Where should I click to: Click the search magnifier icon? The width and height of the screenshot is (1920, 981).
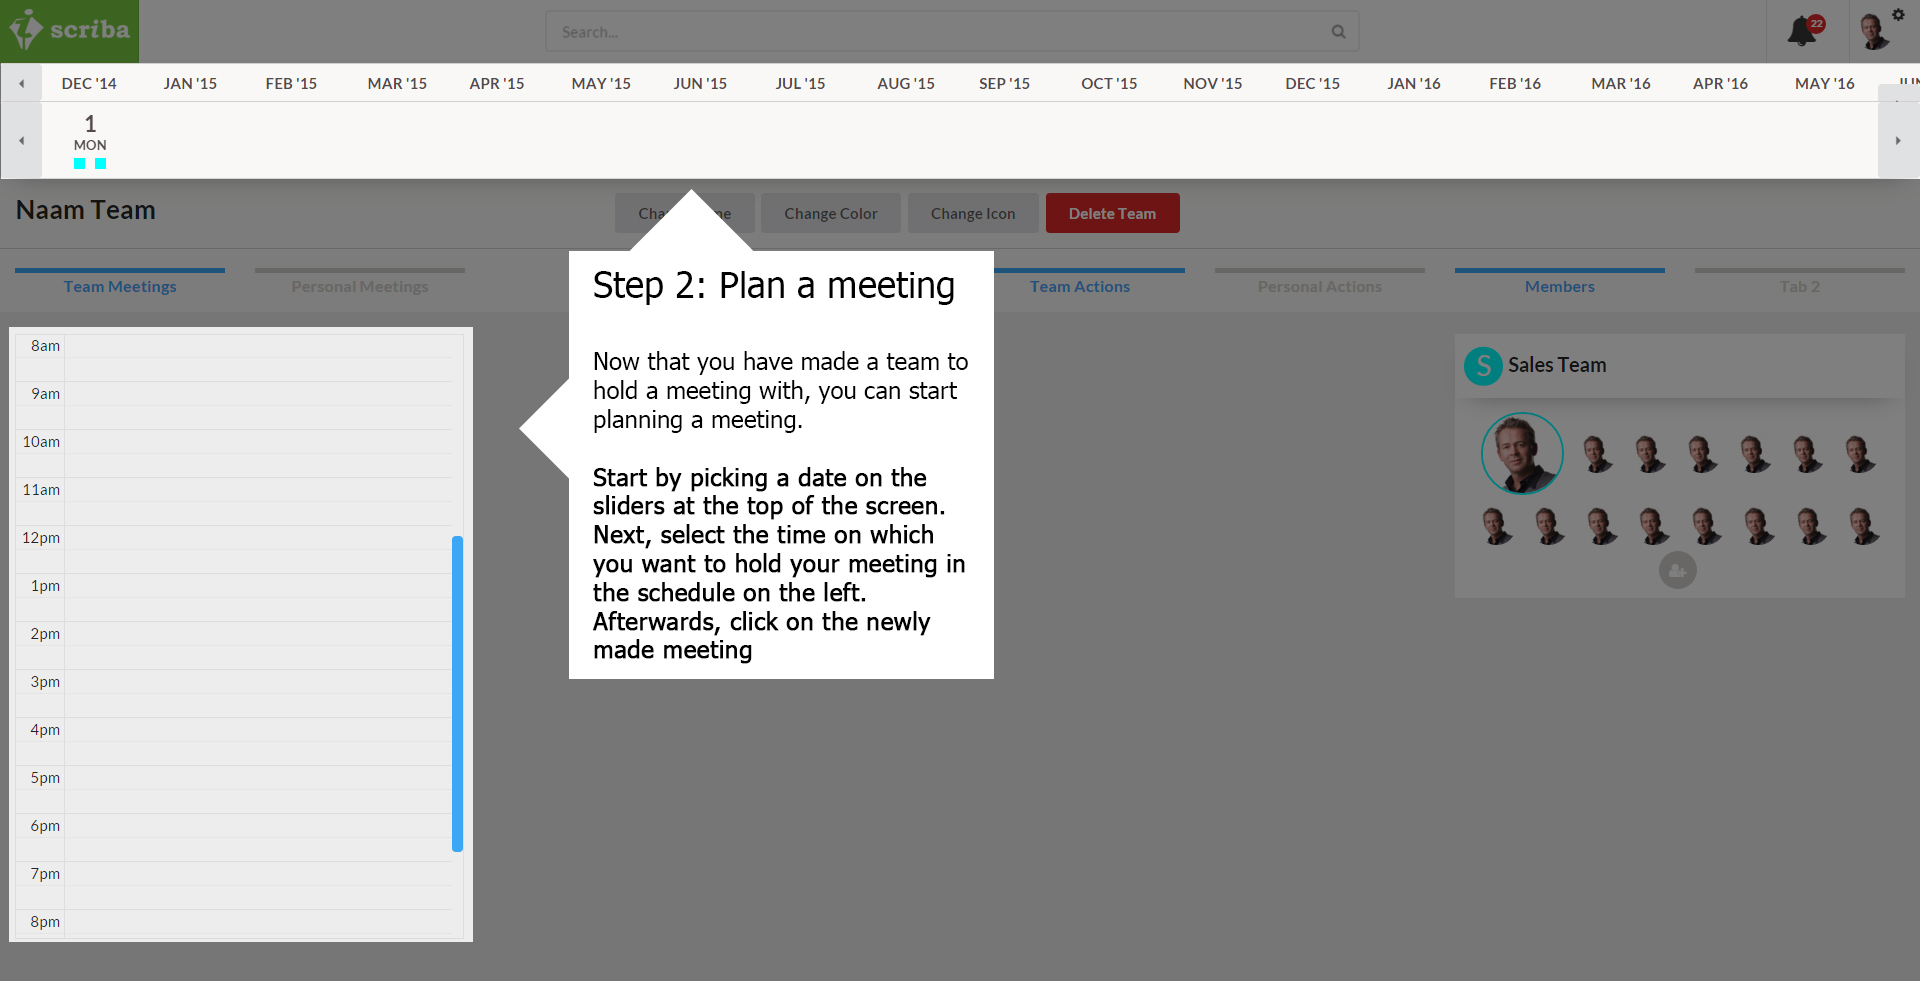(1338, 32)
